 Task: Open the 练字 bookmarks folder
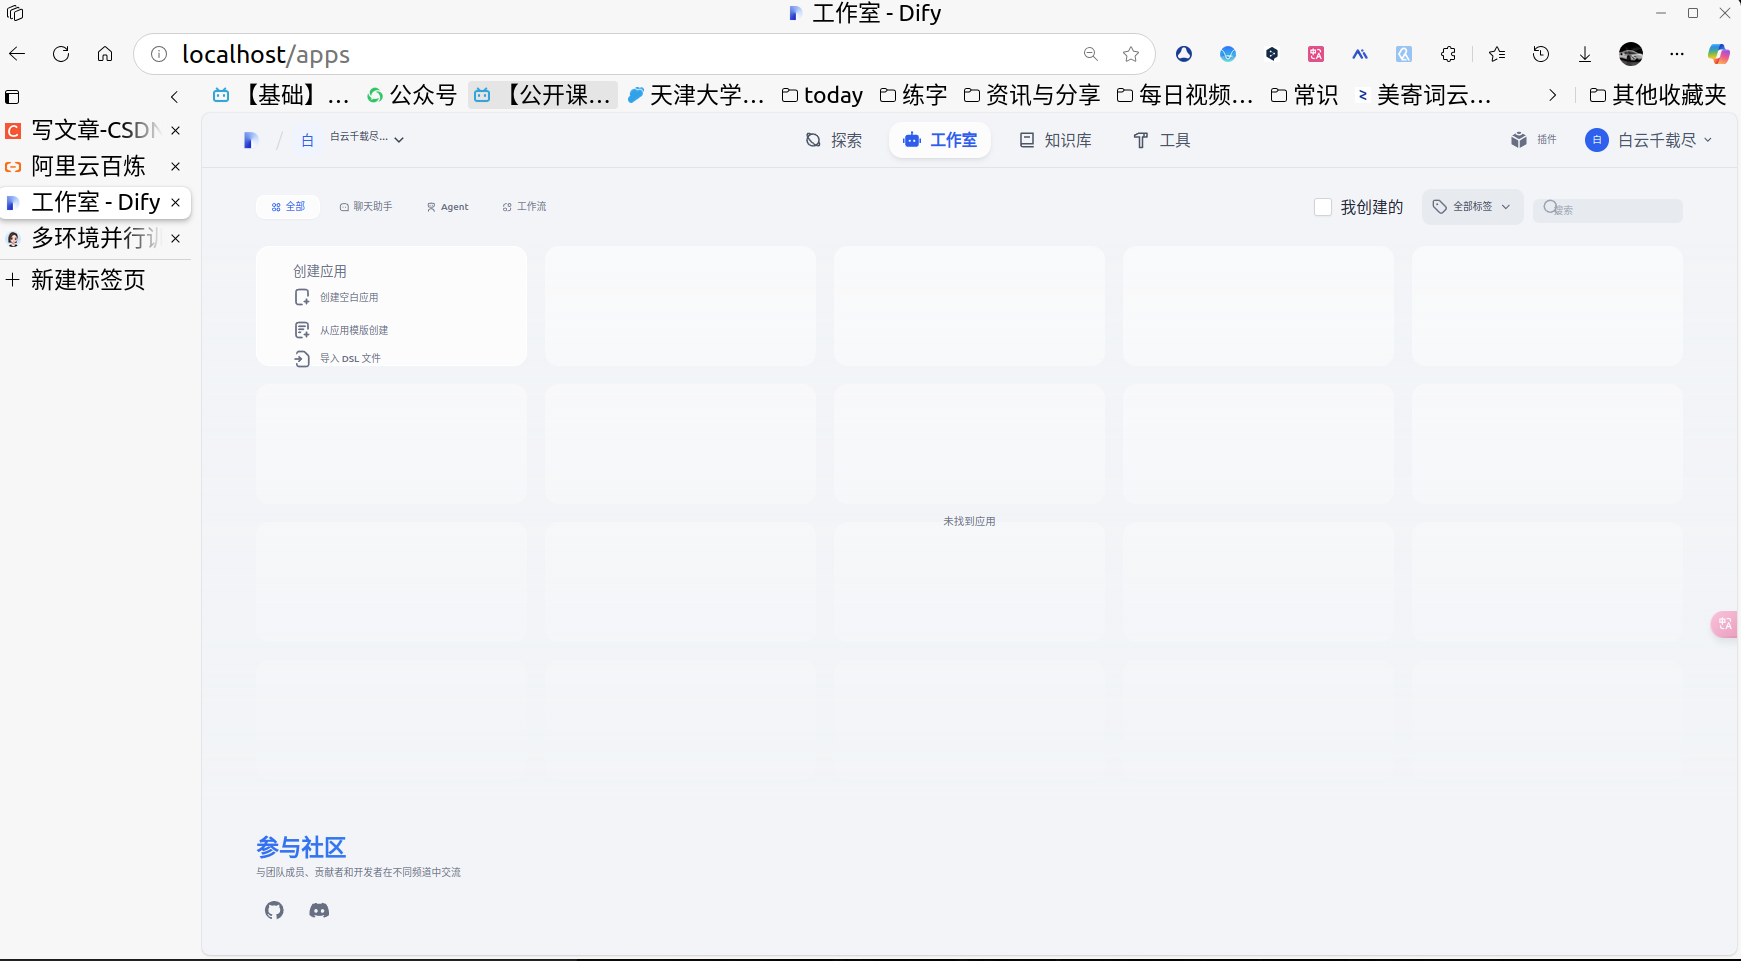(913, 95)
